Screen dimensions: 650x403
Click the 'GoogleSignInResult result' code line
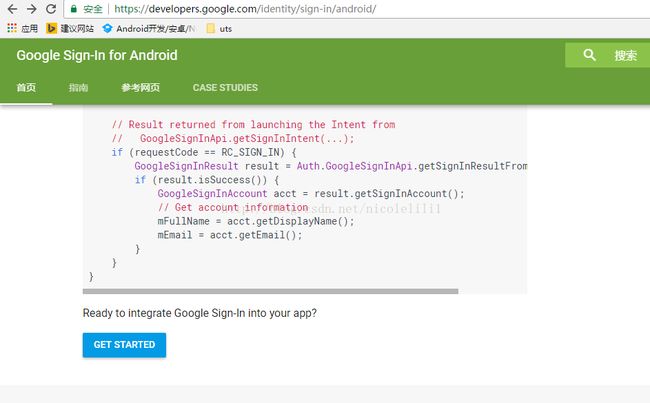point(331,166)
